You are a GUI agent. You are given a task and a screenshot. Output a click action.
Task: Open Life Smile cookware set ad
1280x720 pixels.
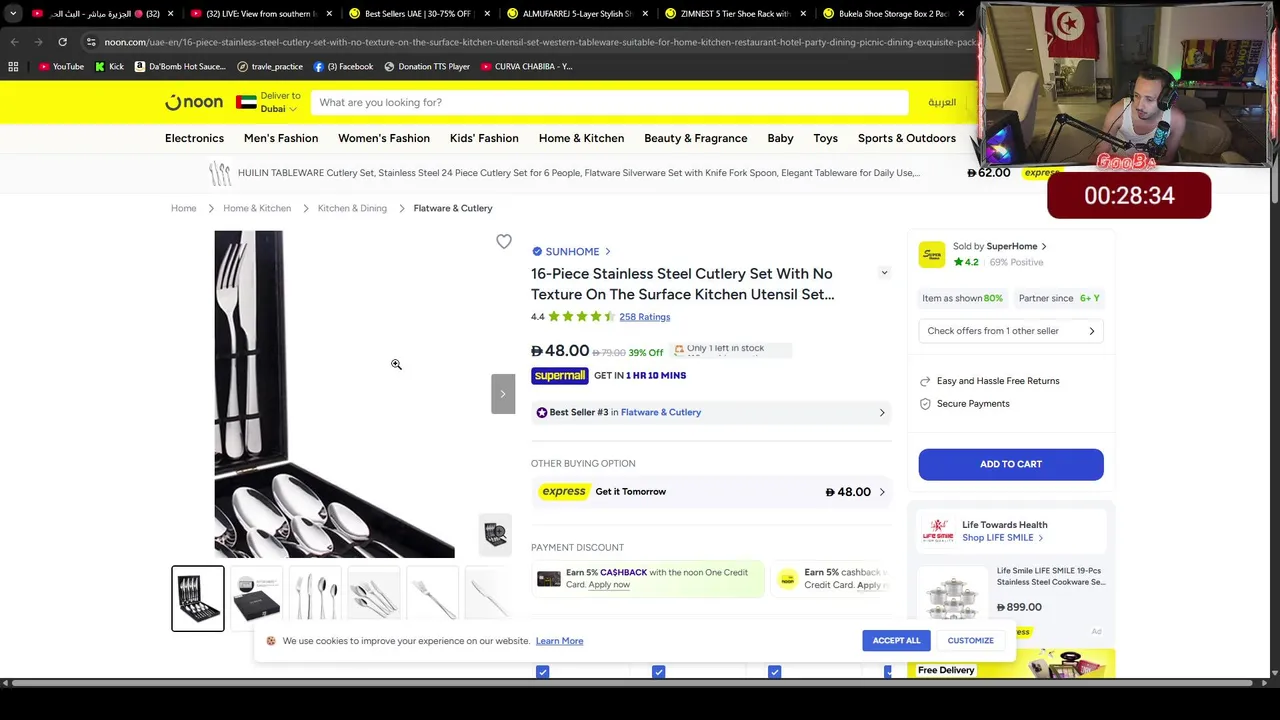[x=1011, y=600]
